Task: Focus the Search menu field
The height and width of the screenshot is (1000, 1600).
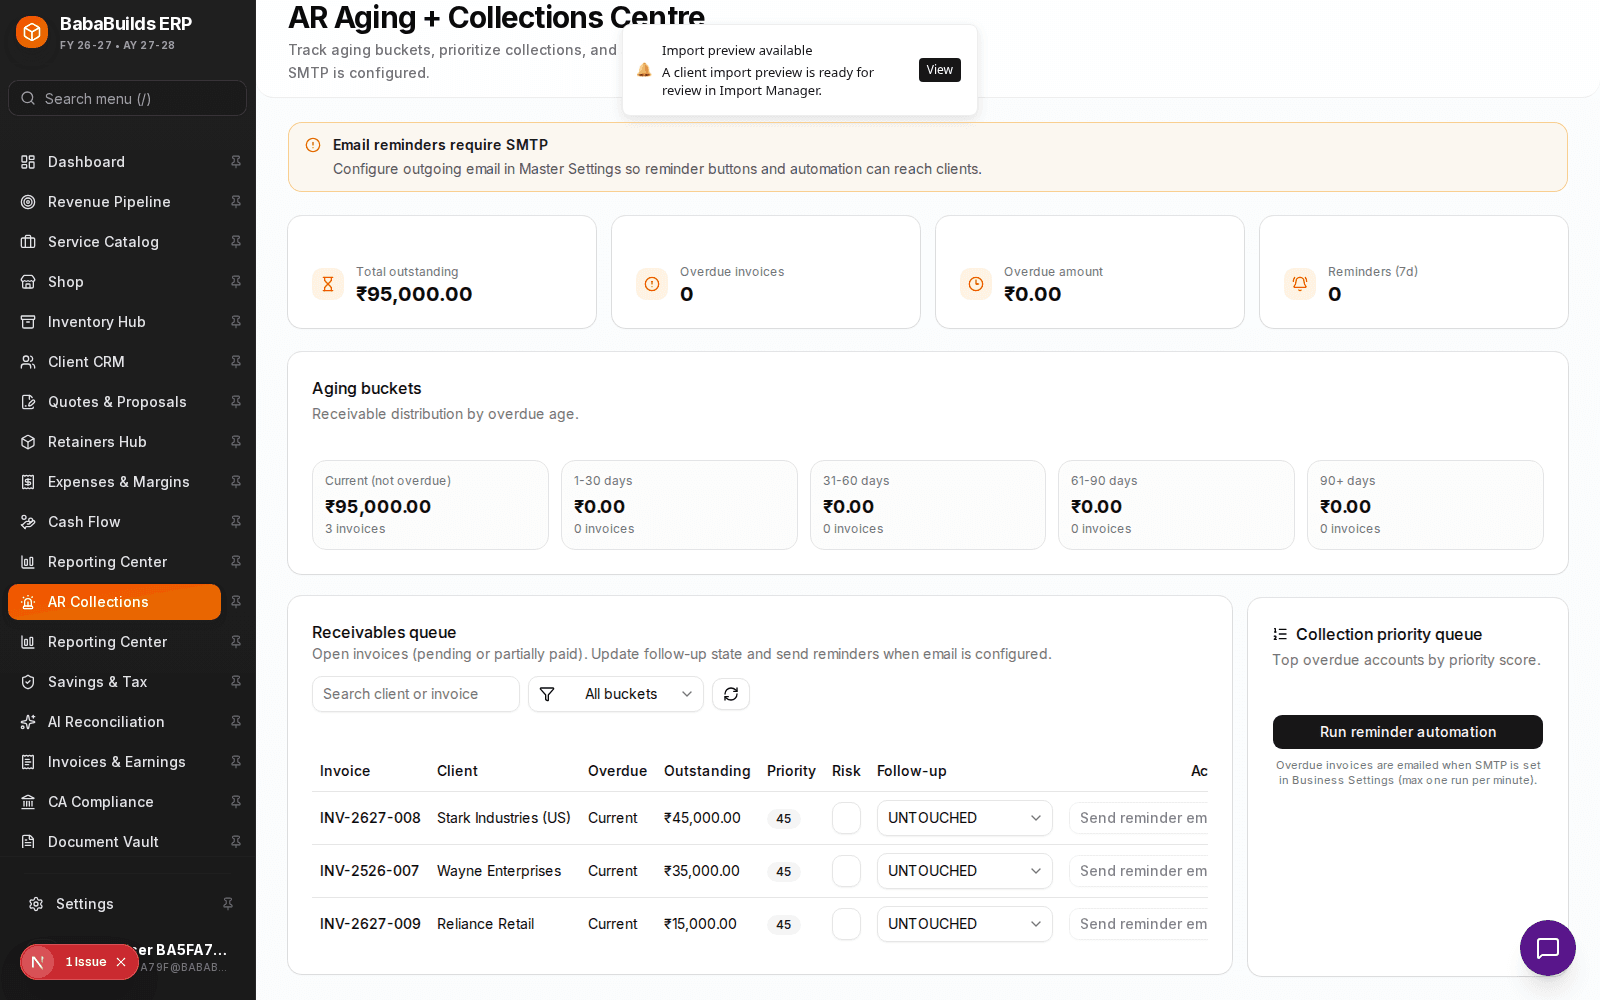Action: pos(127,98)
